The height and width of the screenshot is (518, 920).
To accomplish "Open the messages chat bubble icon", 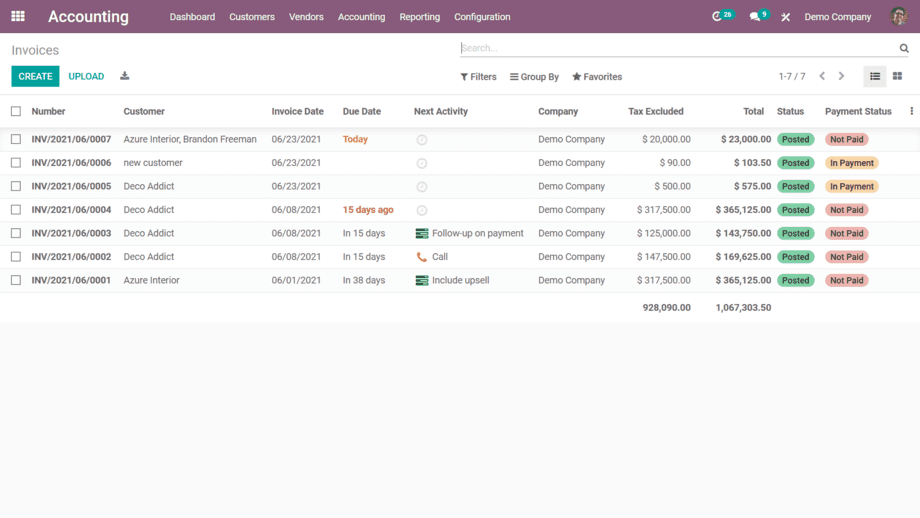I will pyautogui.click(x=755, y=17).
